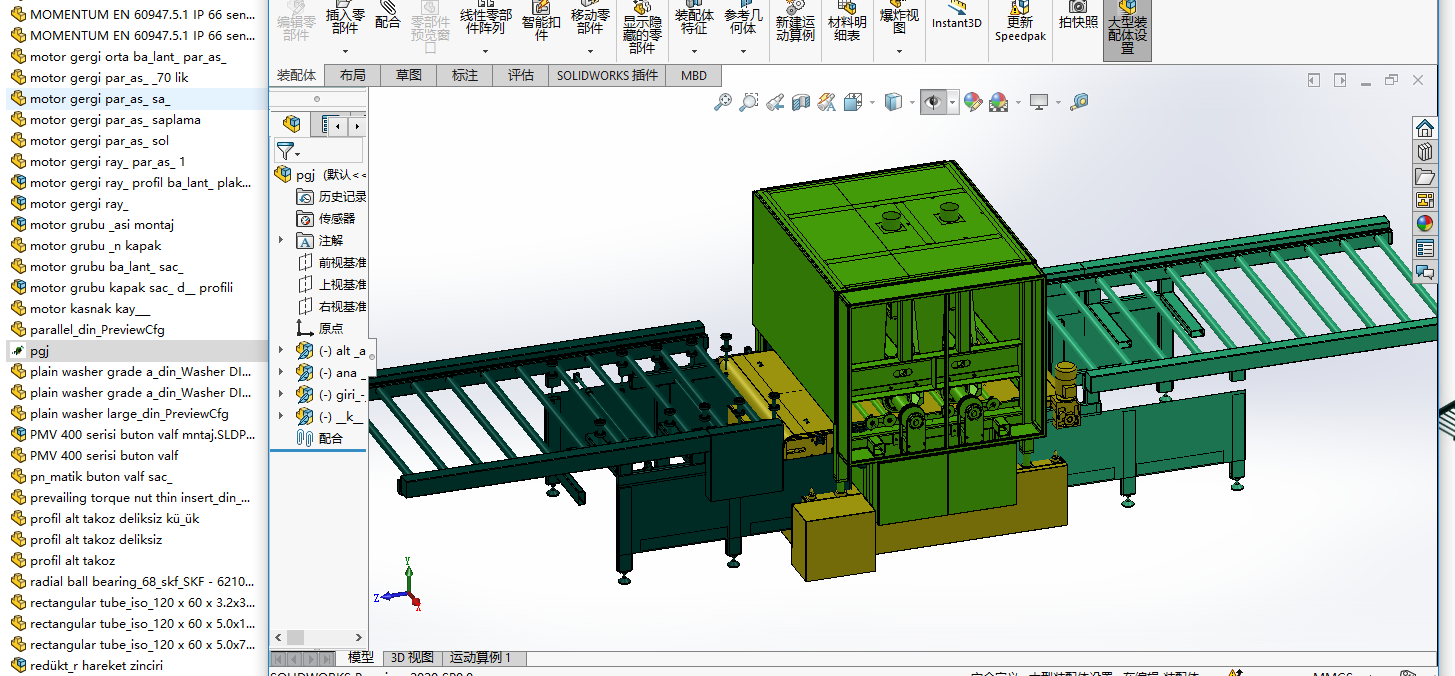Click the Edit Appearance color ball icon
Screen dimensions: 1455x676
[973, 102]
